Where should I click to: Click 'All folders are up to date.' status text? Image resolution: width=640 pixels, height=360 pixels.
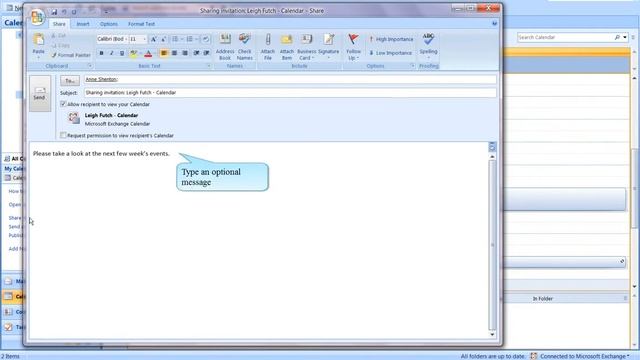click(x=493, y=356)
